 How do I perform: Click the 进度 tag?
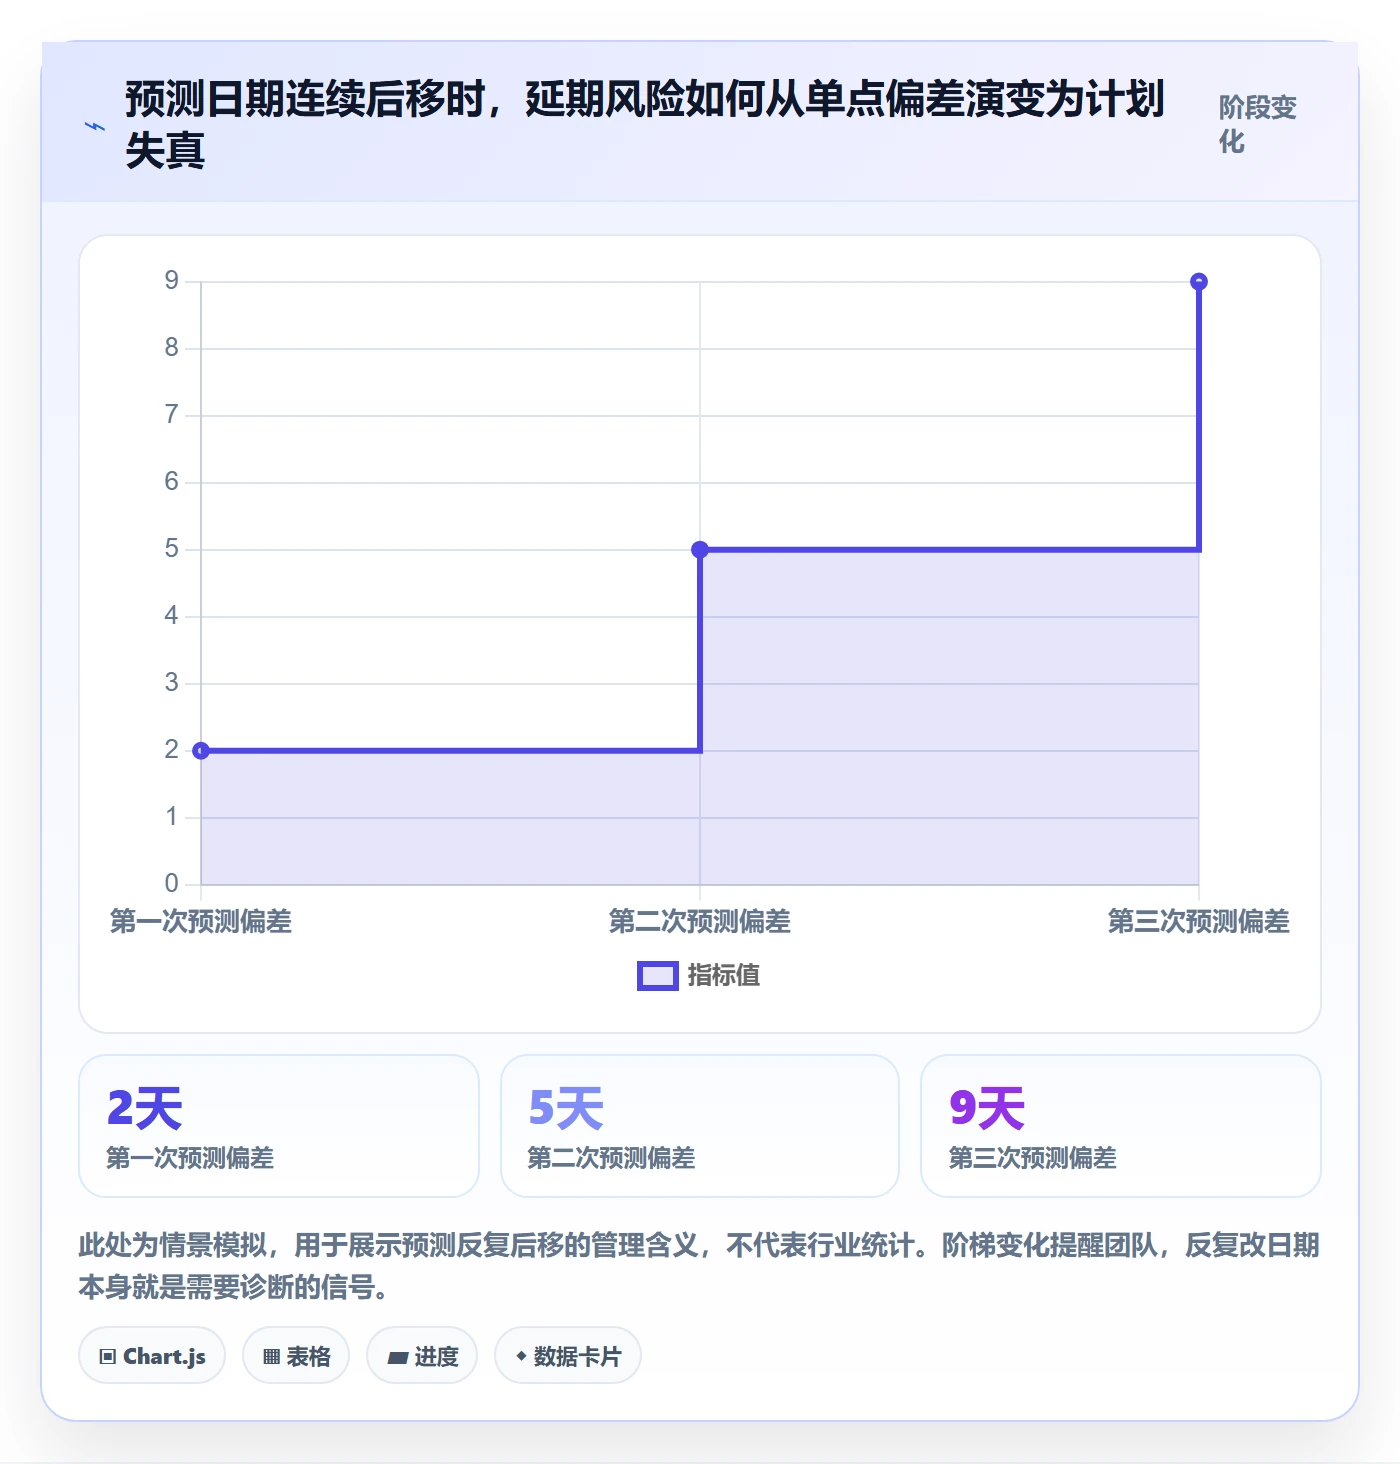(x=422, y=1356)
